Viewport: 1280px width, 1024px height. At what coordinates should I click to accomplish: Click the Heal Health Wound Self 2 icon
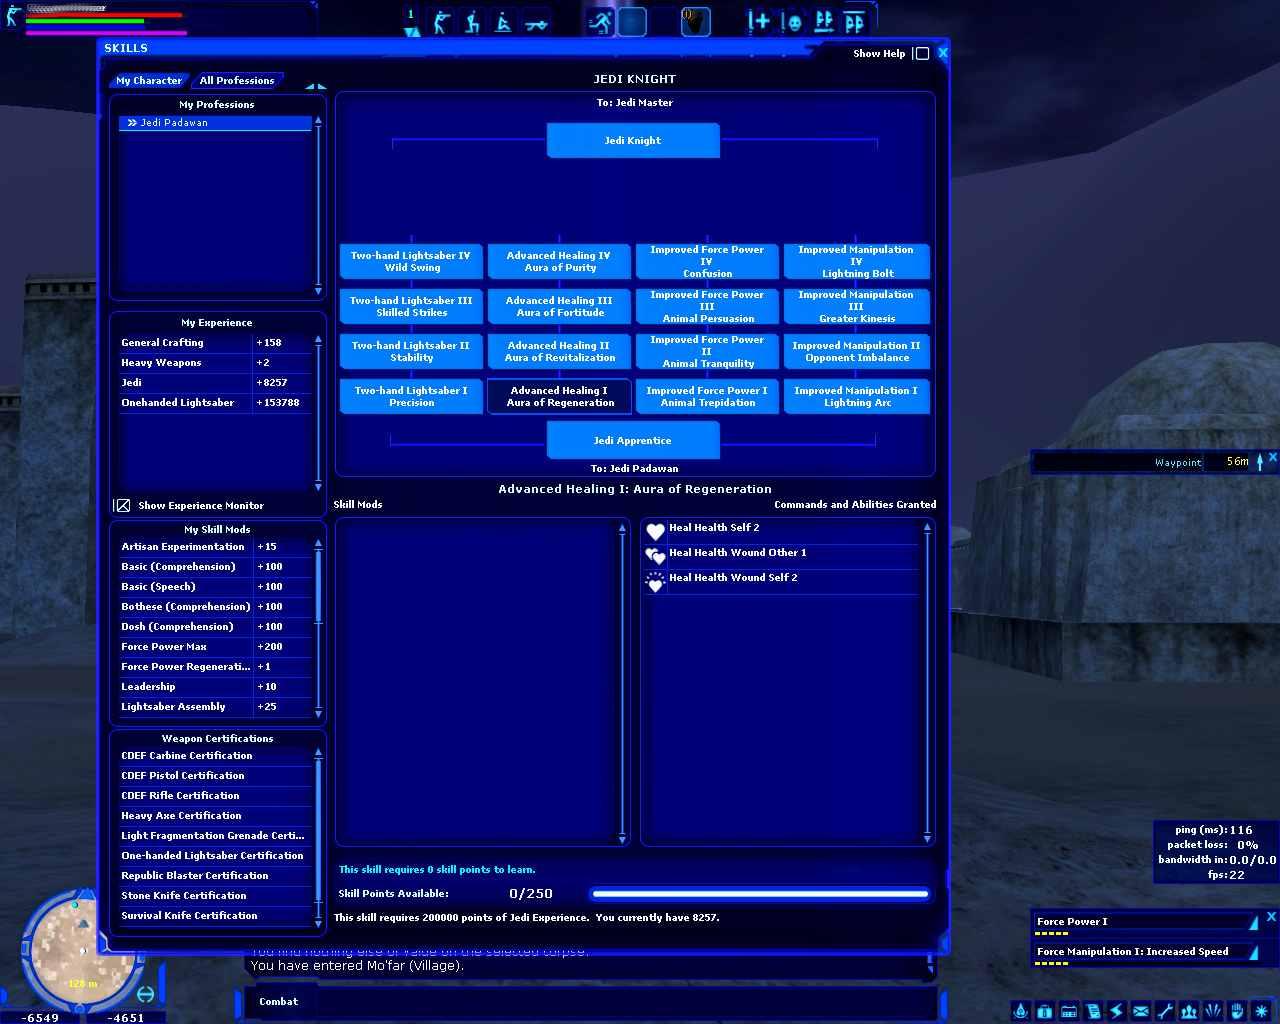coord(655,581)
